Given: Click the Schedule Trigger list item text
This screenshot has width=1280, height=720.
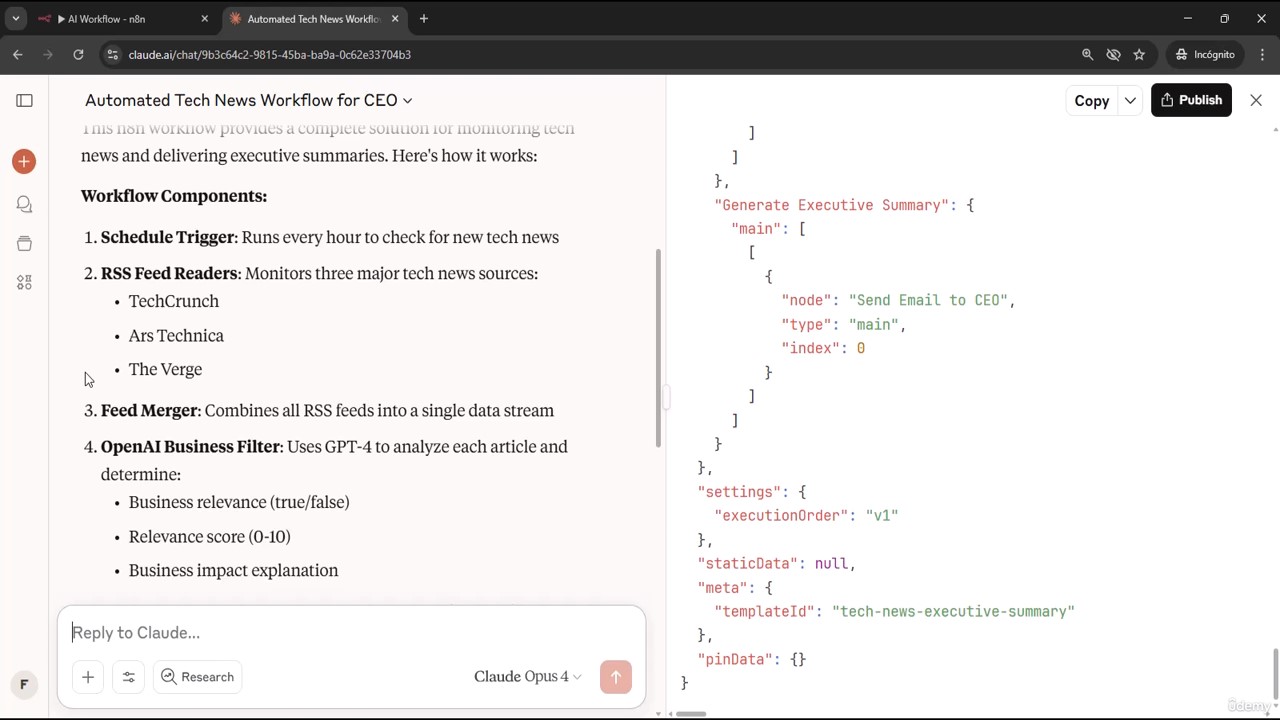Looking at the screenshot, I should tap(330, 237).
